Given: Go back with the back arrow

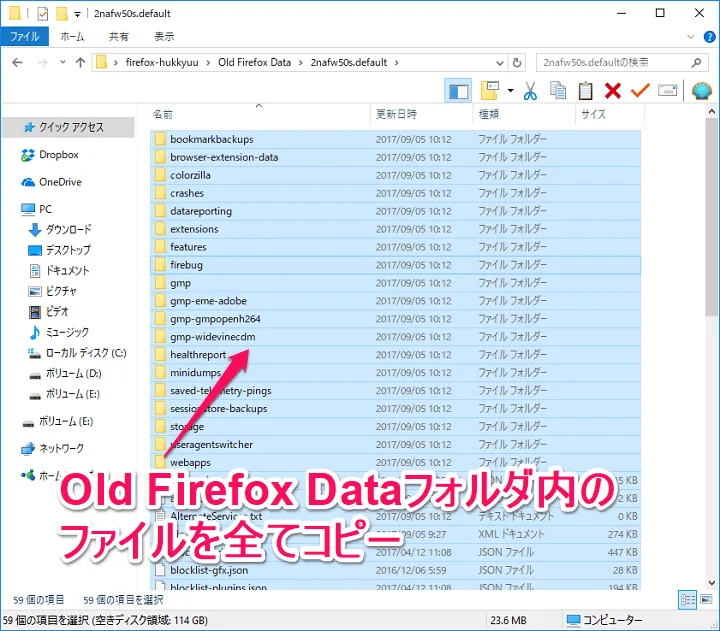Looking at the screenshot, I should click(17, 62).
